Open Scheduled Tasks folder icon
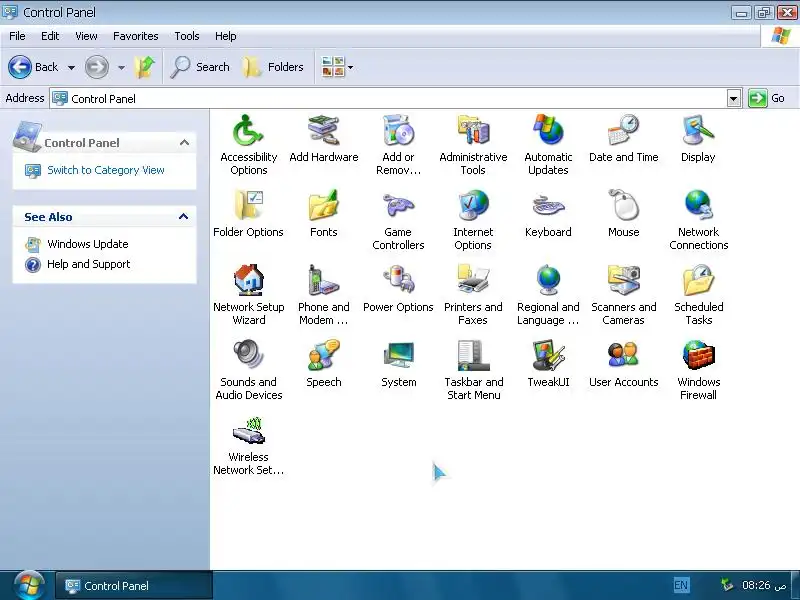 698,294
